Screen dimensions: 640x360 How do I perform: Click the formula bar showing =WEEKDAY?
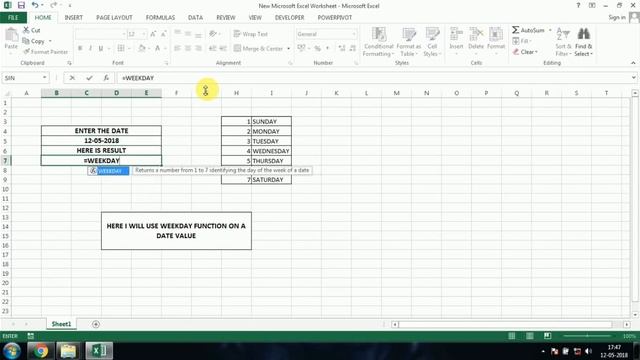pos(373,78)
